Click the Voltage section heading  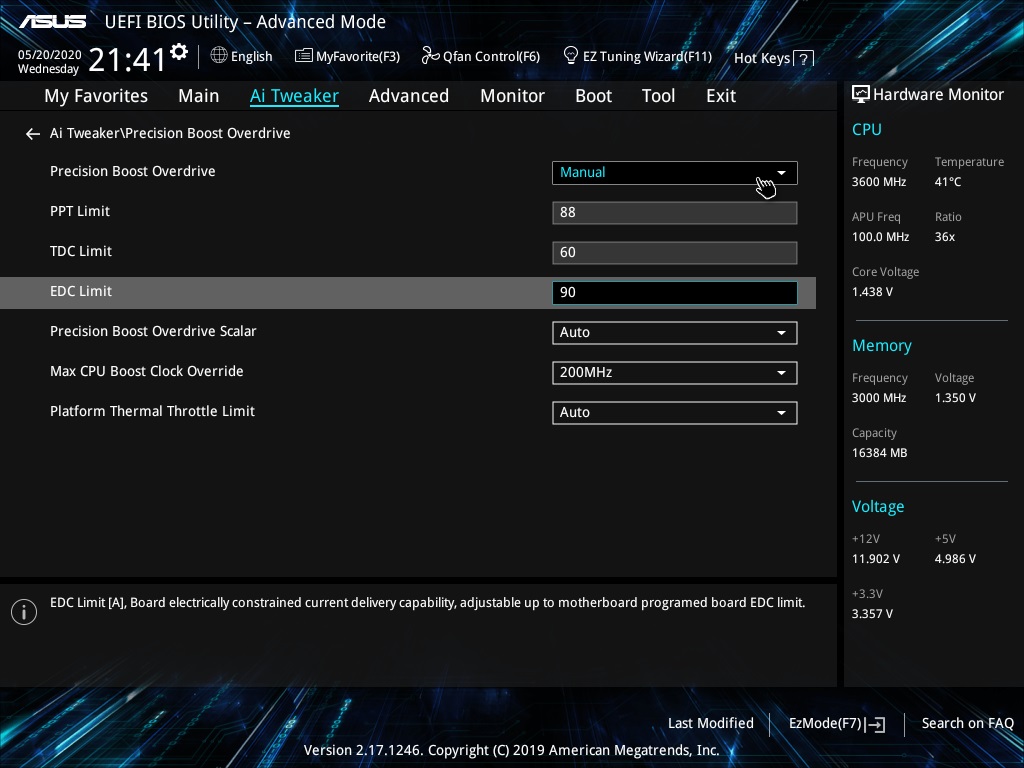point(878,507)
